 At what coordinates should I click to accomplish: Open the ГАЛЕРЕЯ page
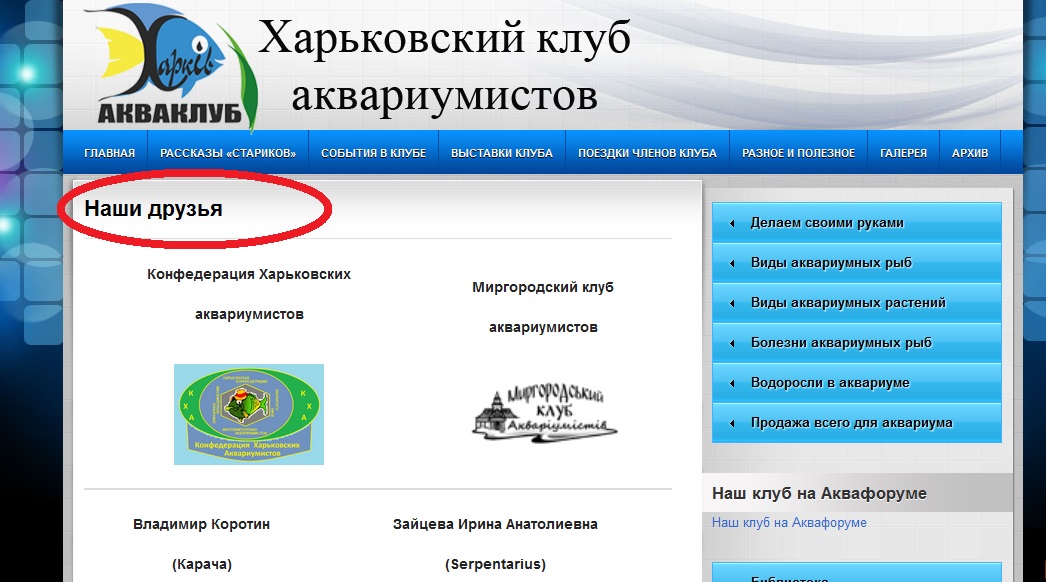pos(903,153)
